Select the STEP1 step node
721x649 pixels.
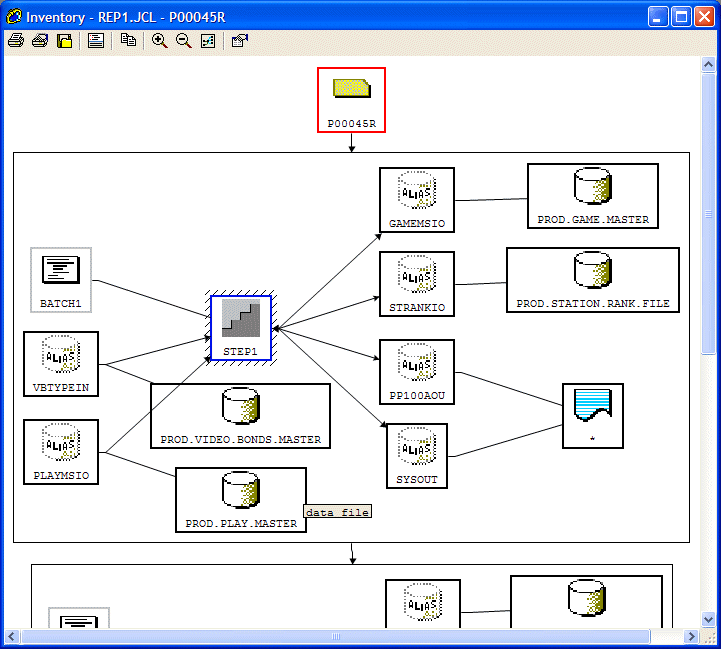[x=241, y=327]
